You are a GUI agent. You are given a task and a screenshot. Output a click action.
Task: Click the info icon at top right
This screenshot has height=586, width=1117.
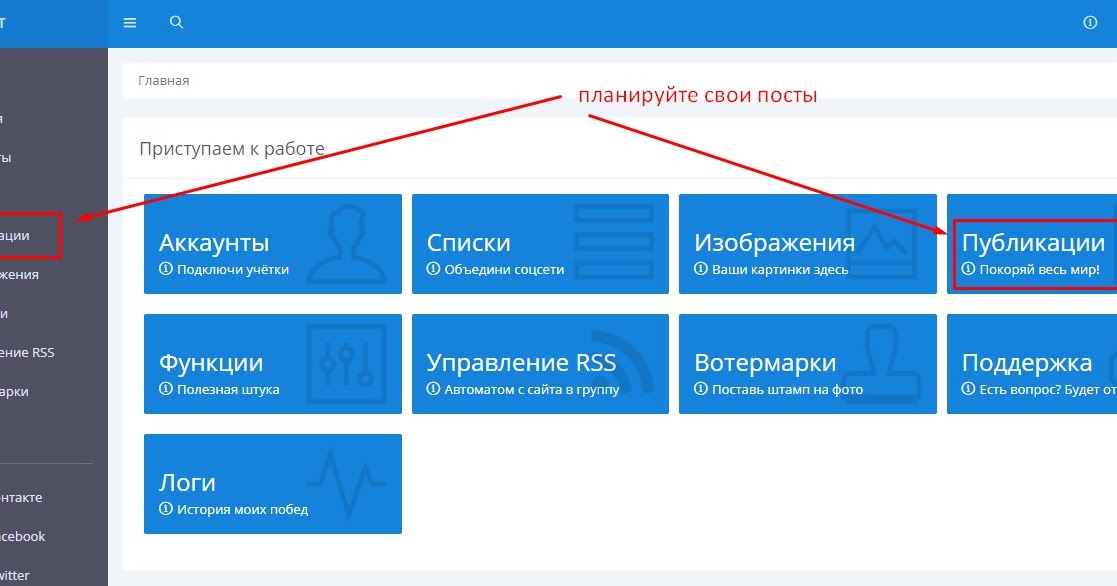coord(1089,21)
